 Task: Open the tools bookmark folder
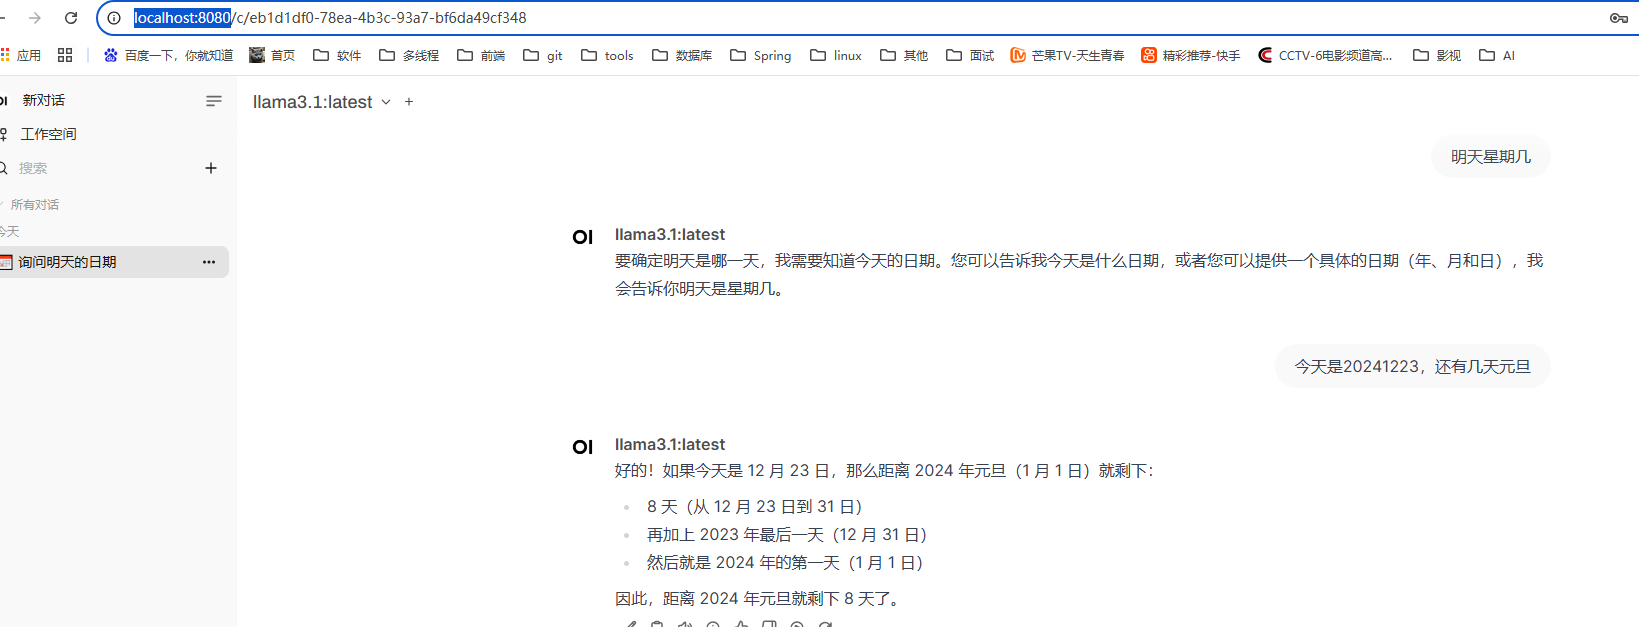tap(607, 55)
